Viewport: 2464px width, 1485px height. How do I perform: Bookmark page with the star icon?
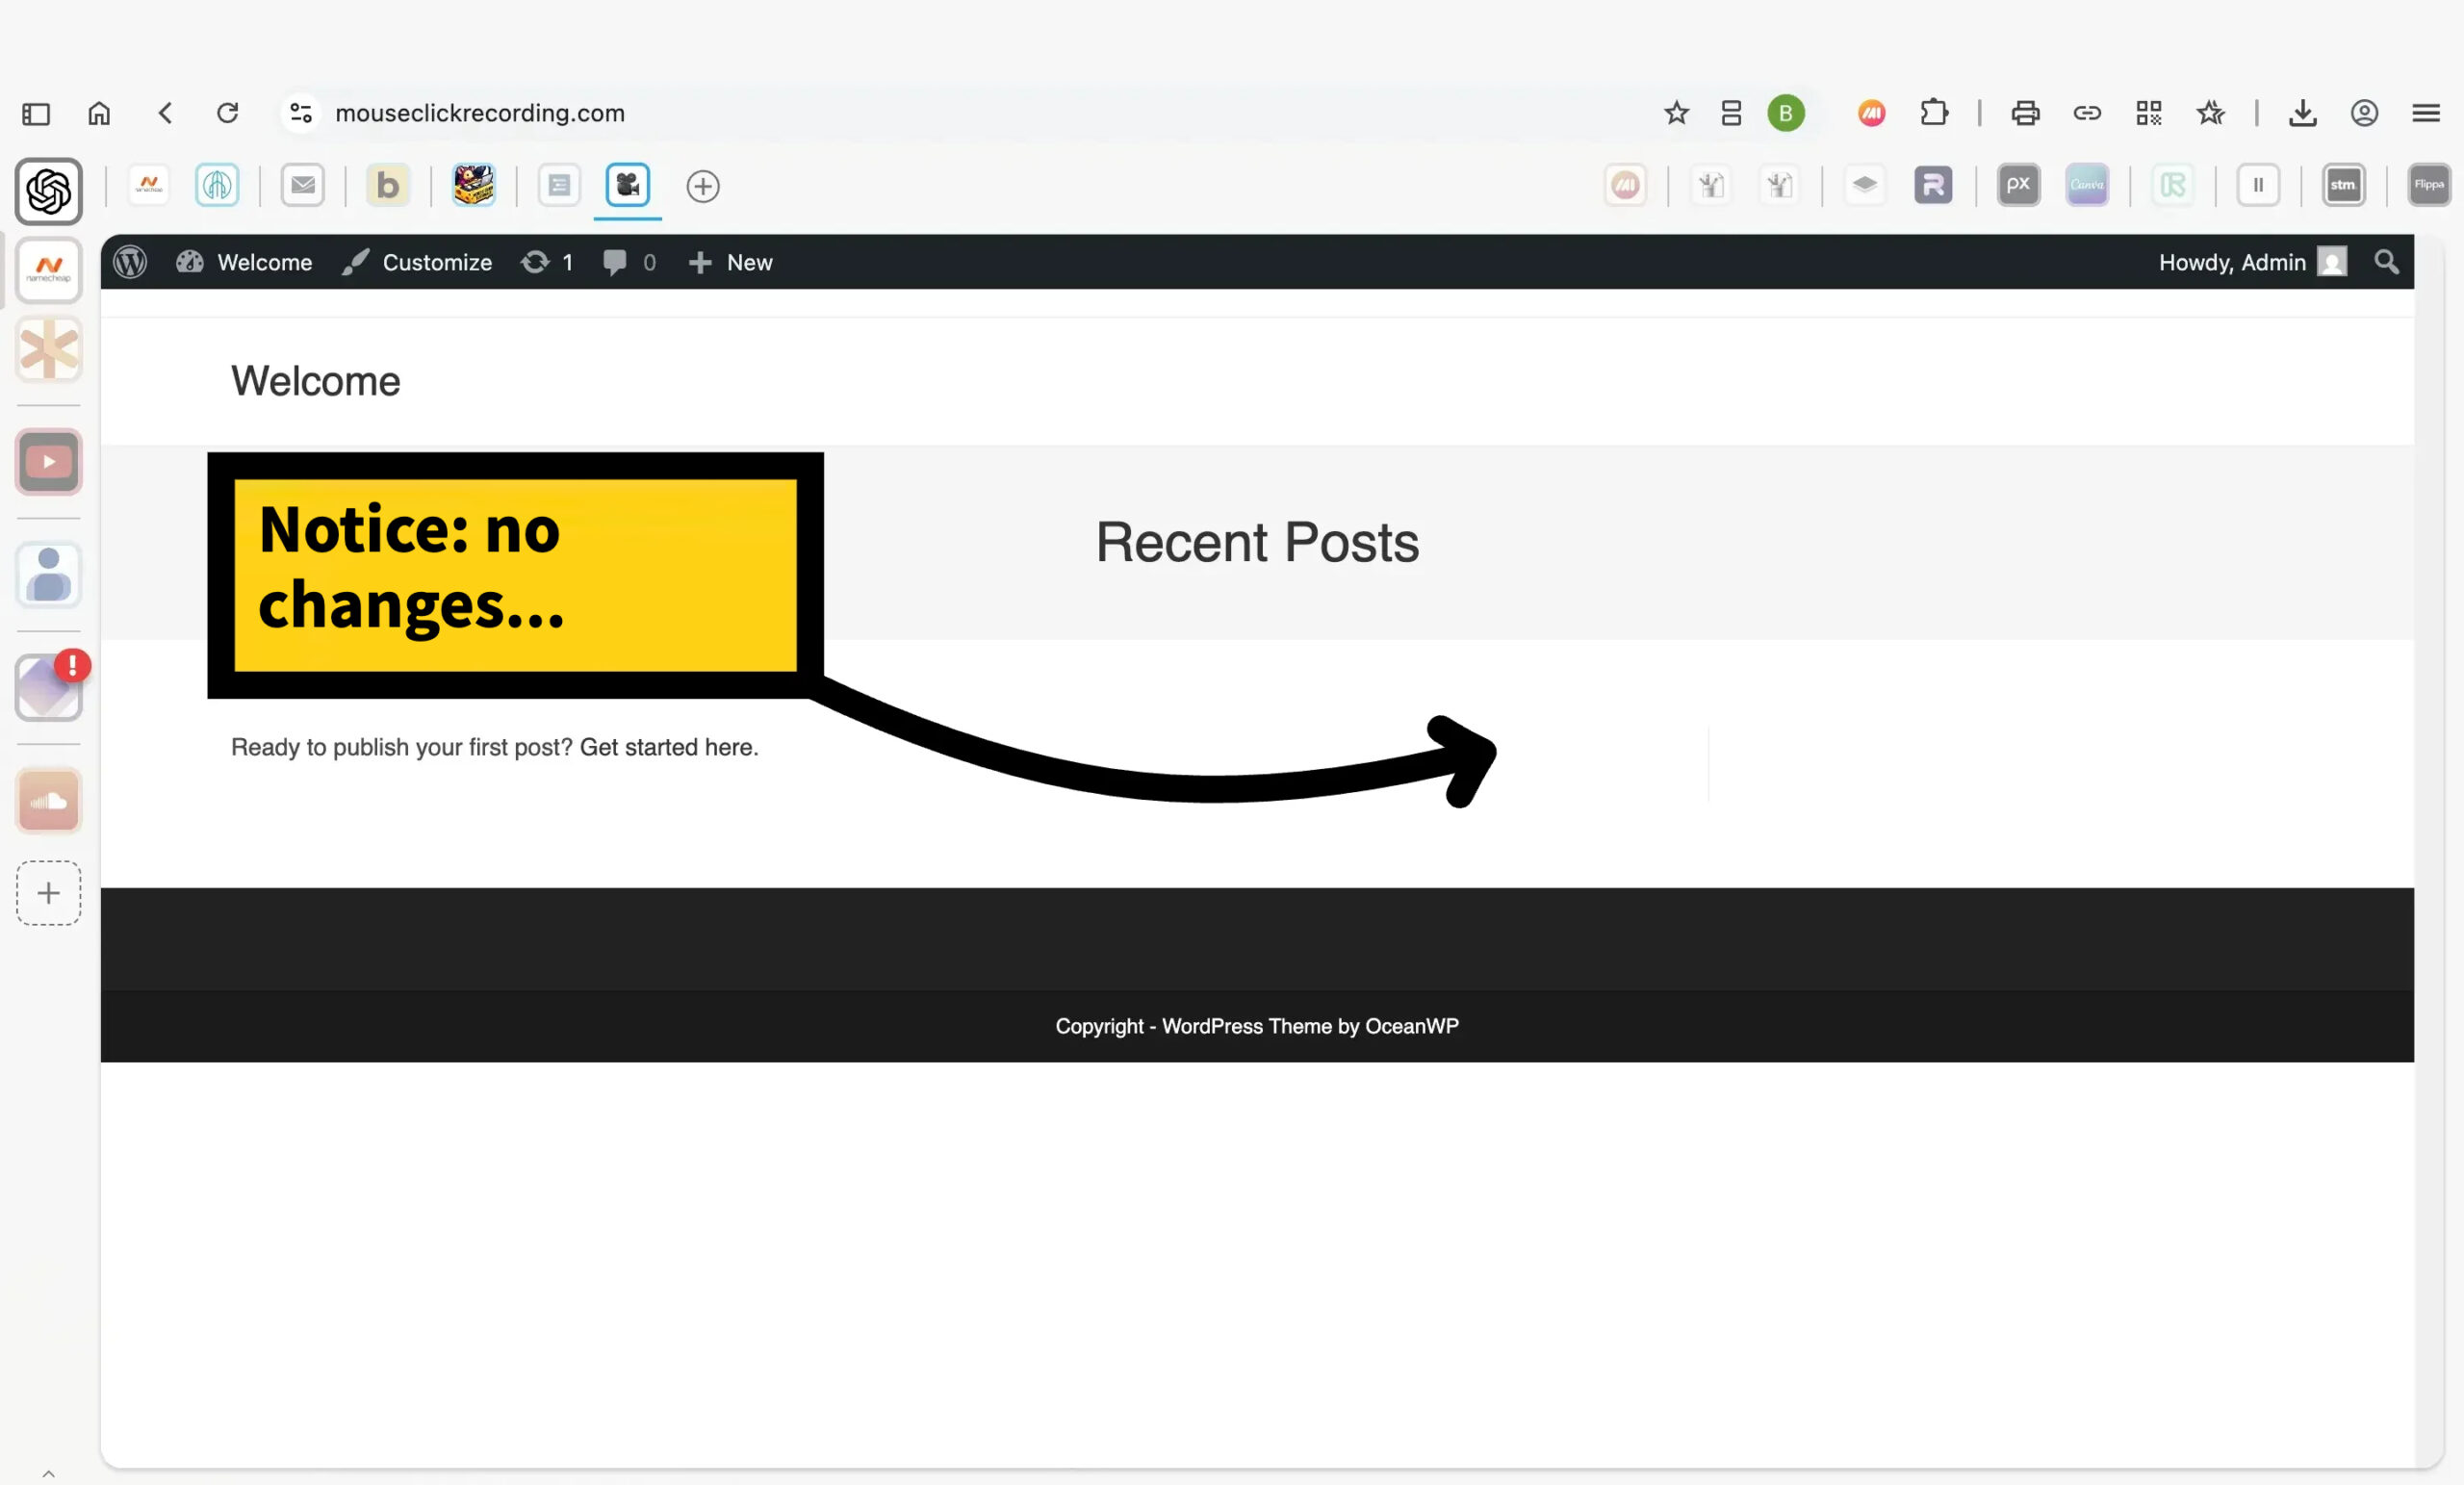[1676, 113]
